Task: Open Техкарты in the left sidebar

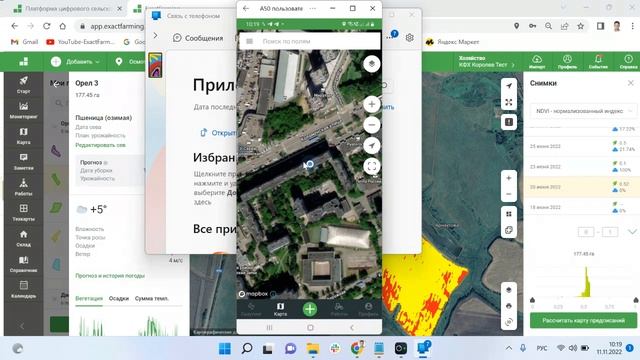Action: [23, 213]
